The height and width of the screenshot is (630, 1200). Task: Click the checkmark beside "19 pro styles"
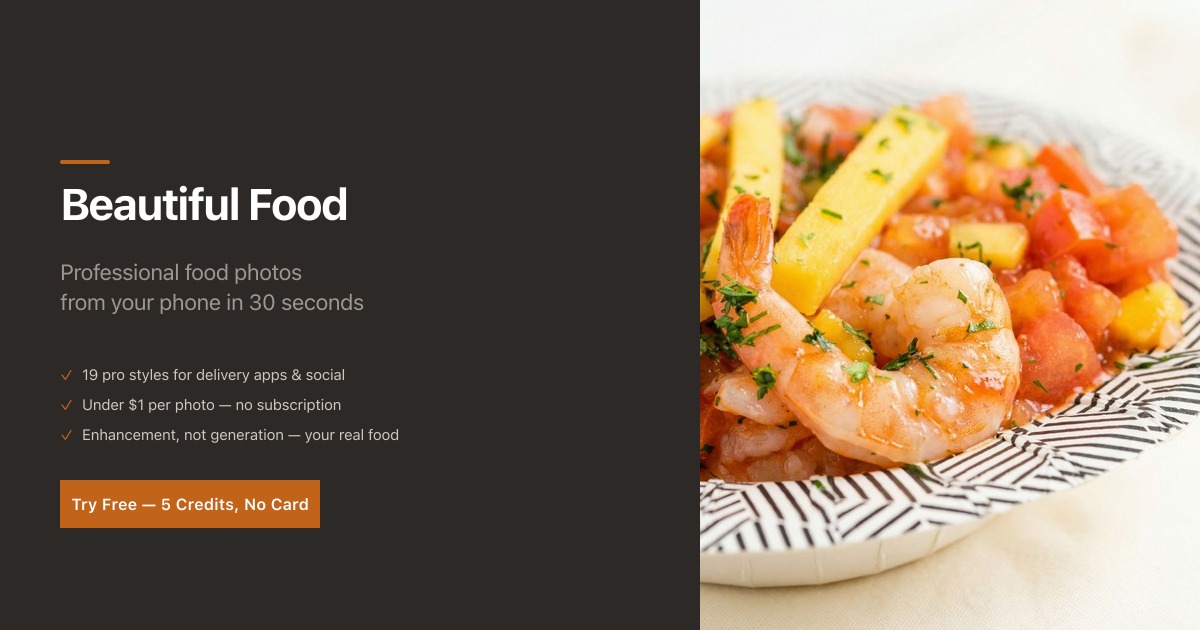(x=66, y=375)
